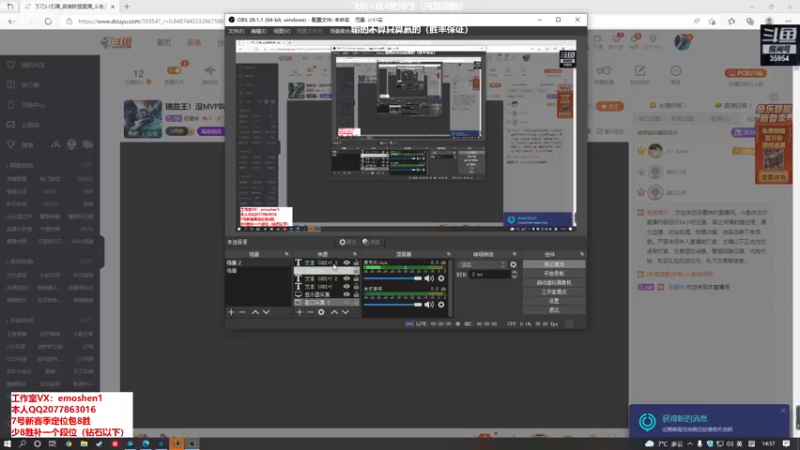The height and width of the screenshot is (450, 800).
Task: Add a new scene with the plus icon in the Scenes panel
Action: [x=231, y=312]
